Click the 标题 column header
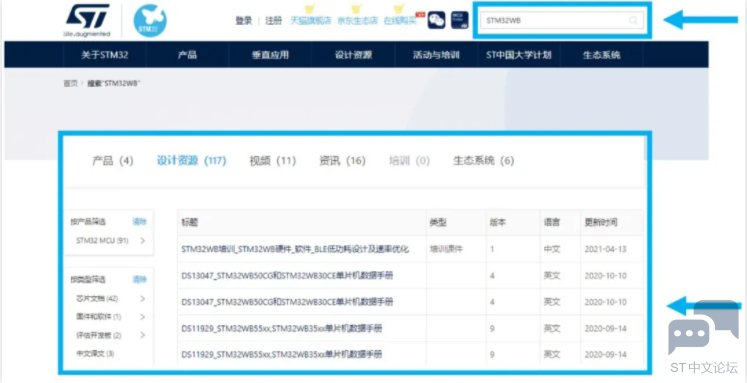The width and height of the screenshot is (747, 383). 190,222
